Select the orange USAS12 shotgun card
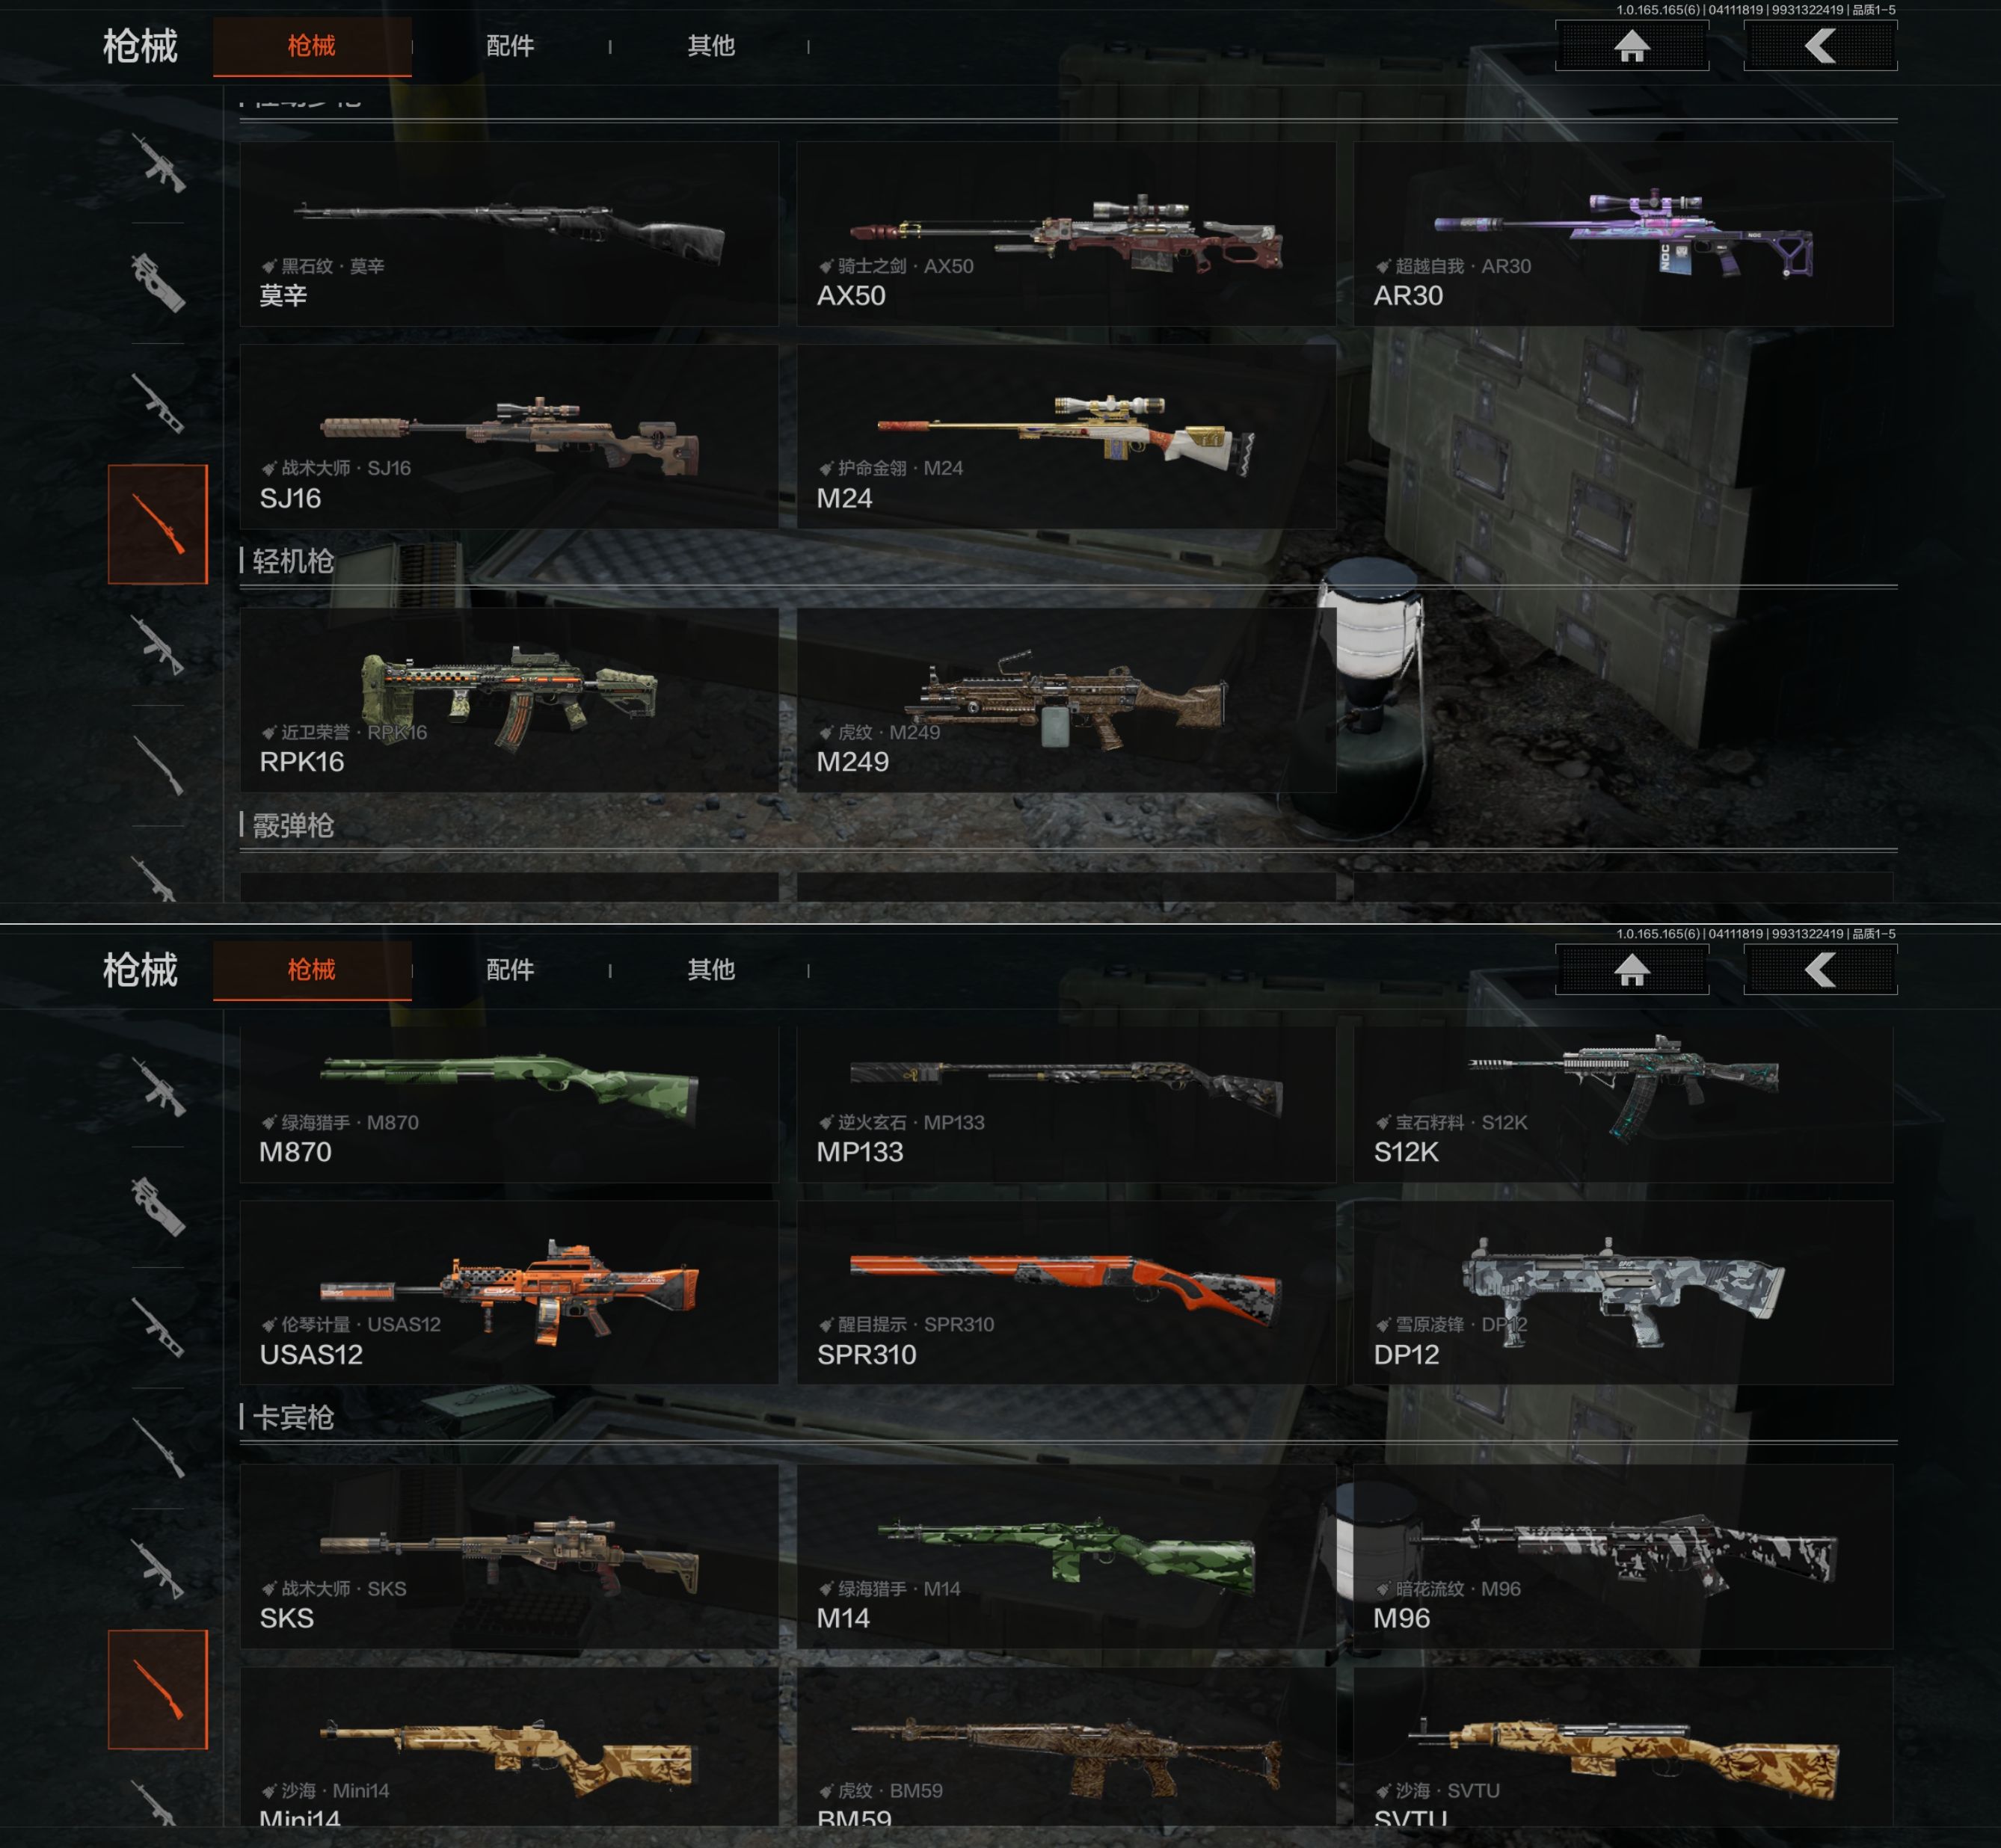Screen dimensions: 2001x1848 (509, 1292)
